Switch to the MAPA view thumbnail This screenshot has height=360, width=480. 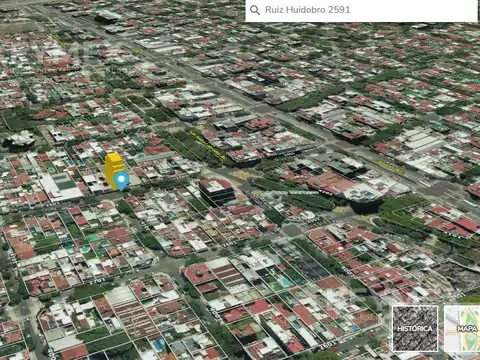tap(462, 329)
